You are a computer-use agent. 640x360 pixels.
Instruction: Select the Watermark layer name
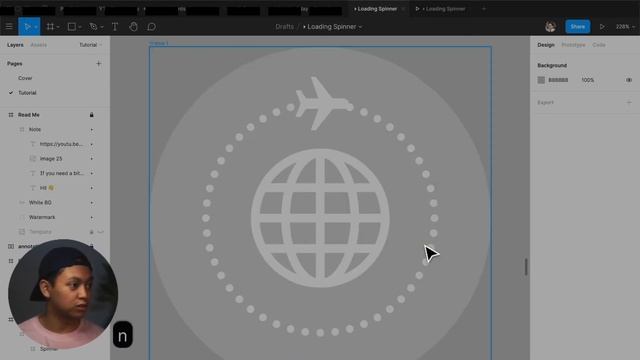(x=42, y=218)
